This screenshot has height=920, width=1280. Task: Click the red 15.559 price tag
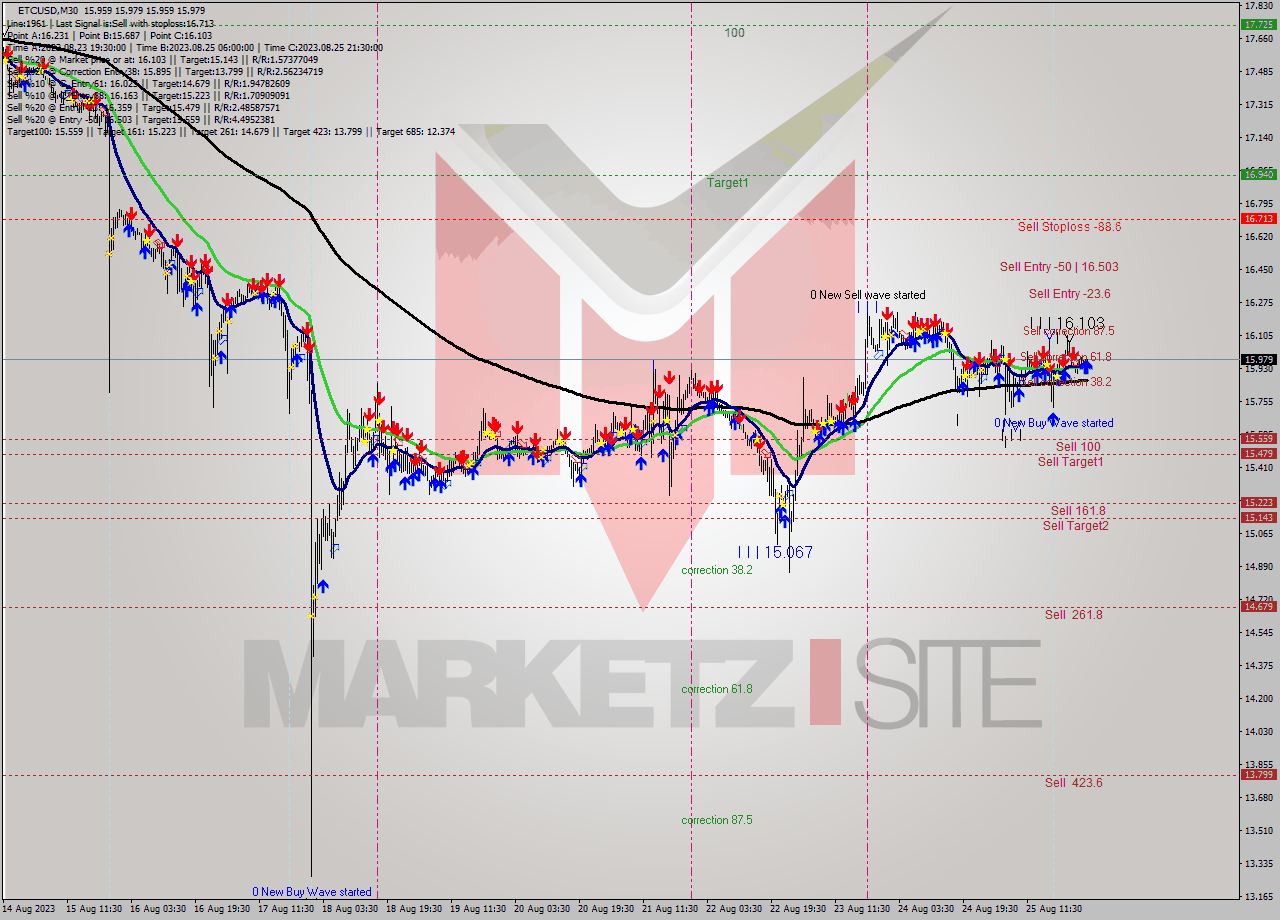pos(1257,439)
